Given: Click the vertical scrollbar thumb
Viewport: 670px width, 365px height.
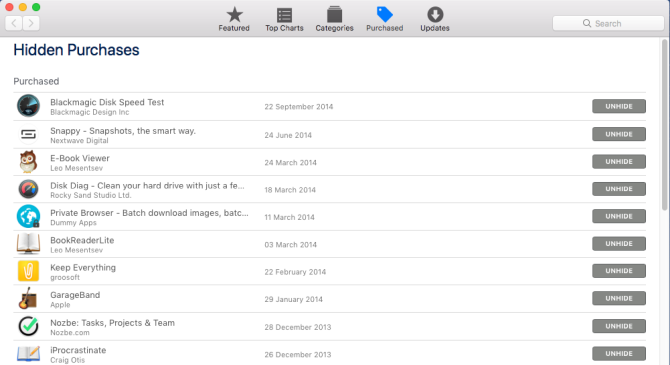Looking at the screenshot, I should [x=664, y=125].
